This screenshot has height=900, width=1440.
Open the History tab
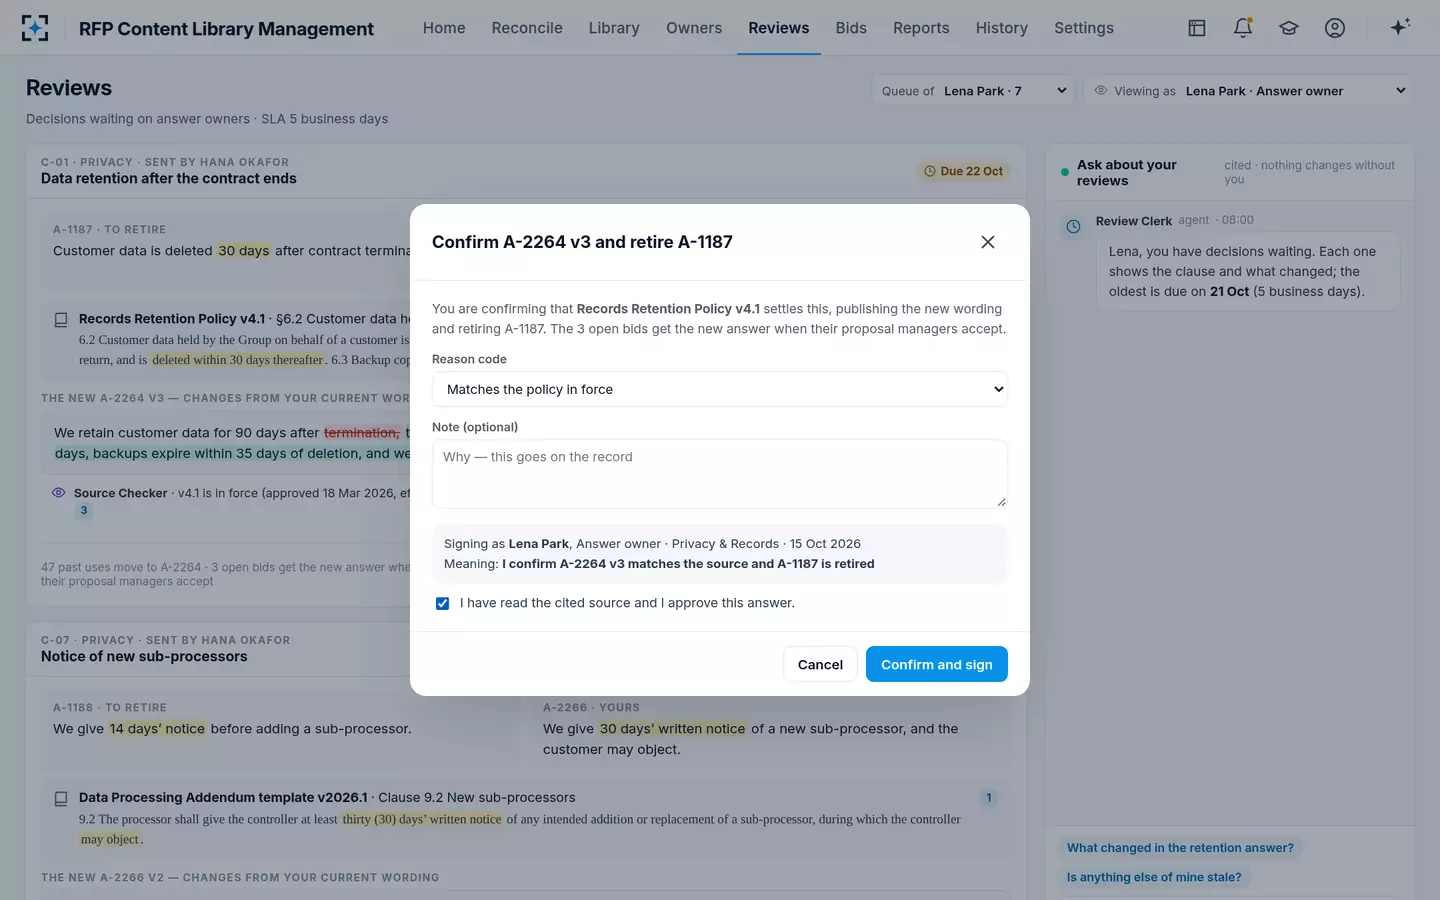coord(1002,28)
